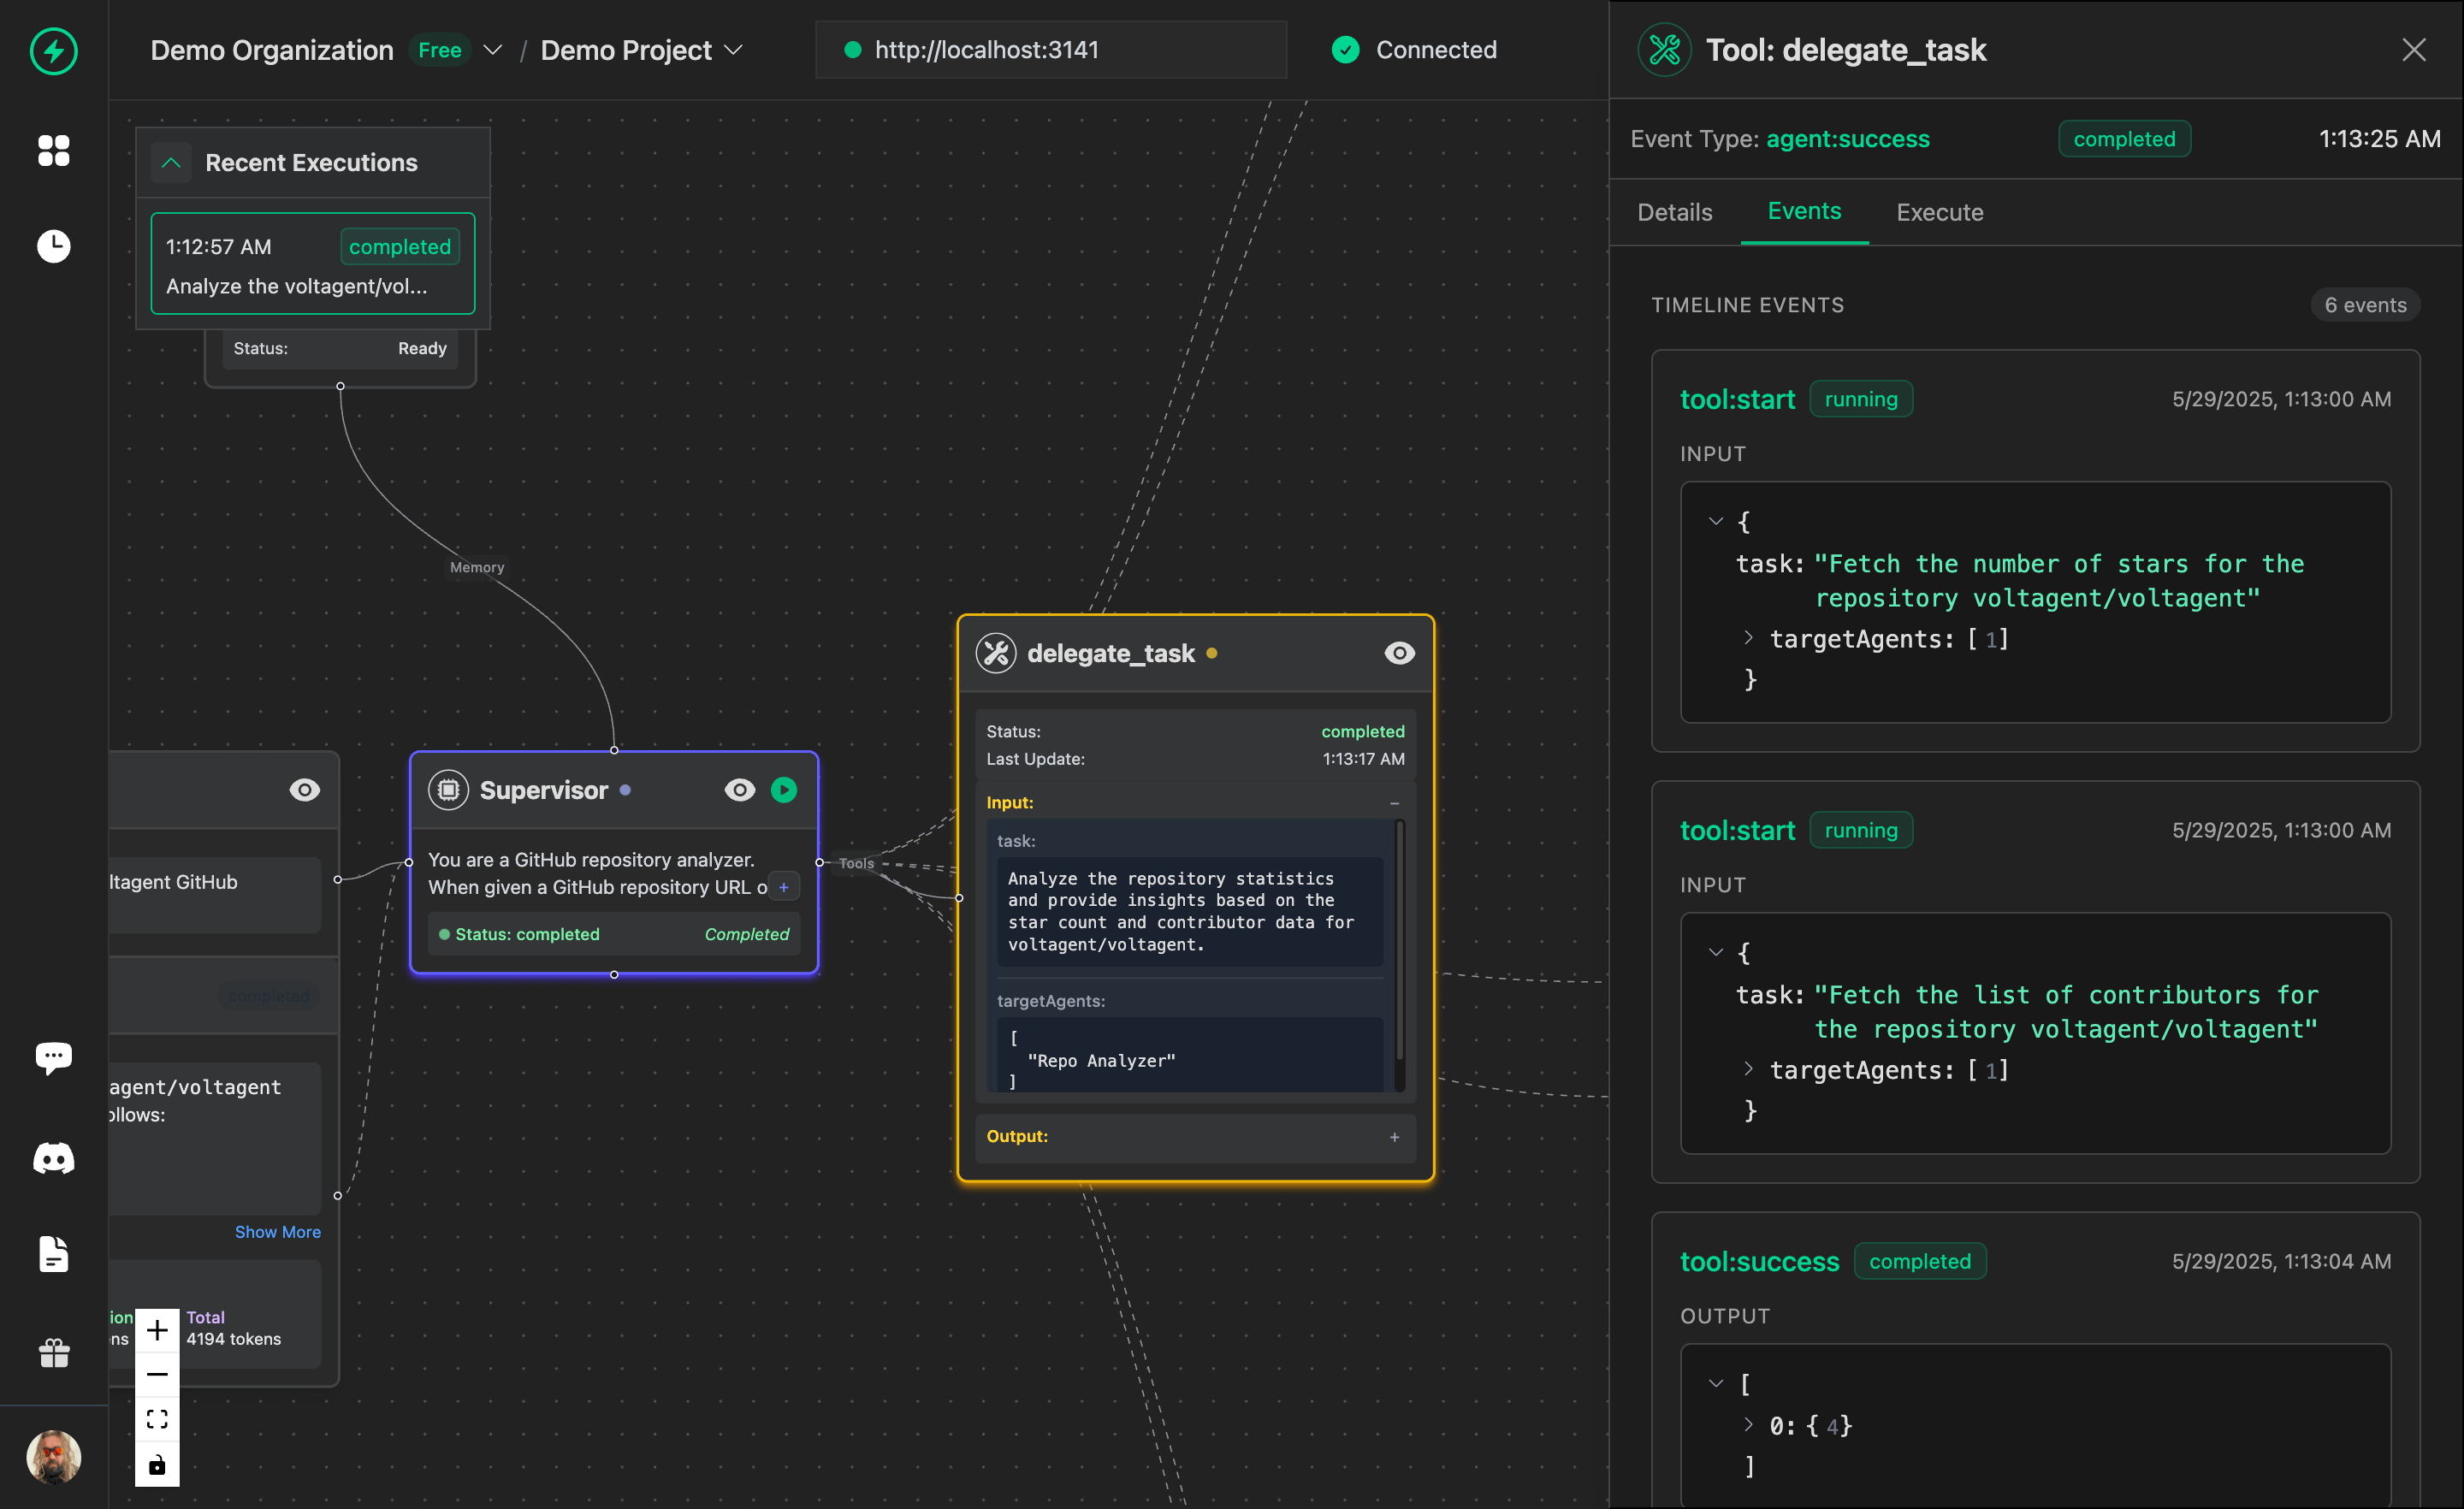Collapse the stars task JSON object

(1716, 521)
